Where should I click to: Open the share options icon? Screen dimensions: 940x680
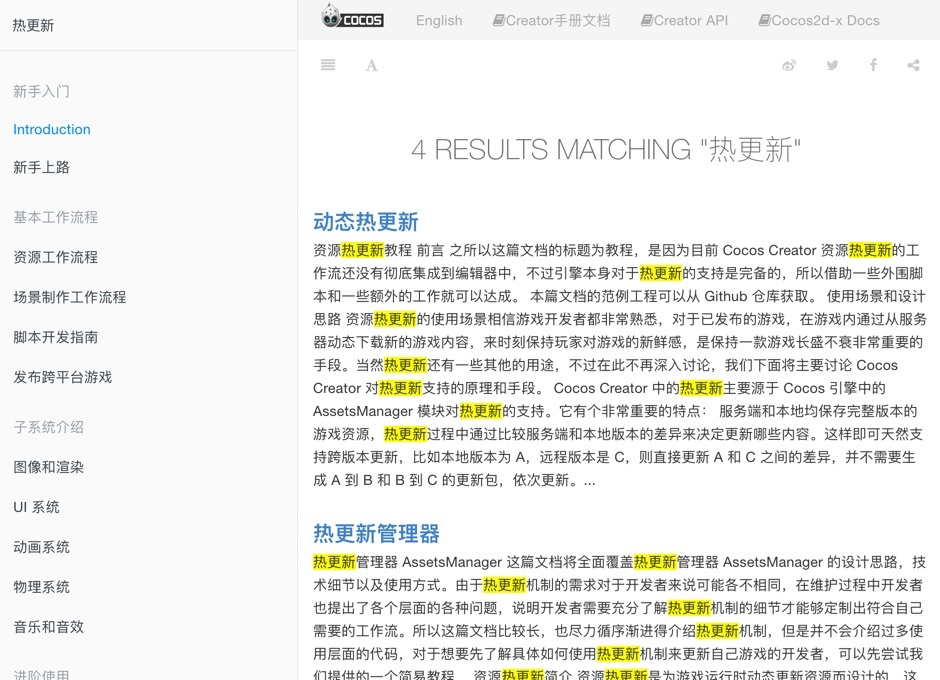pyautogui.click(x=914, y=65)
